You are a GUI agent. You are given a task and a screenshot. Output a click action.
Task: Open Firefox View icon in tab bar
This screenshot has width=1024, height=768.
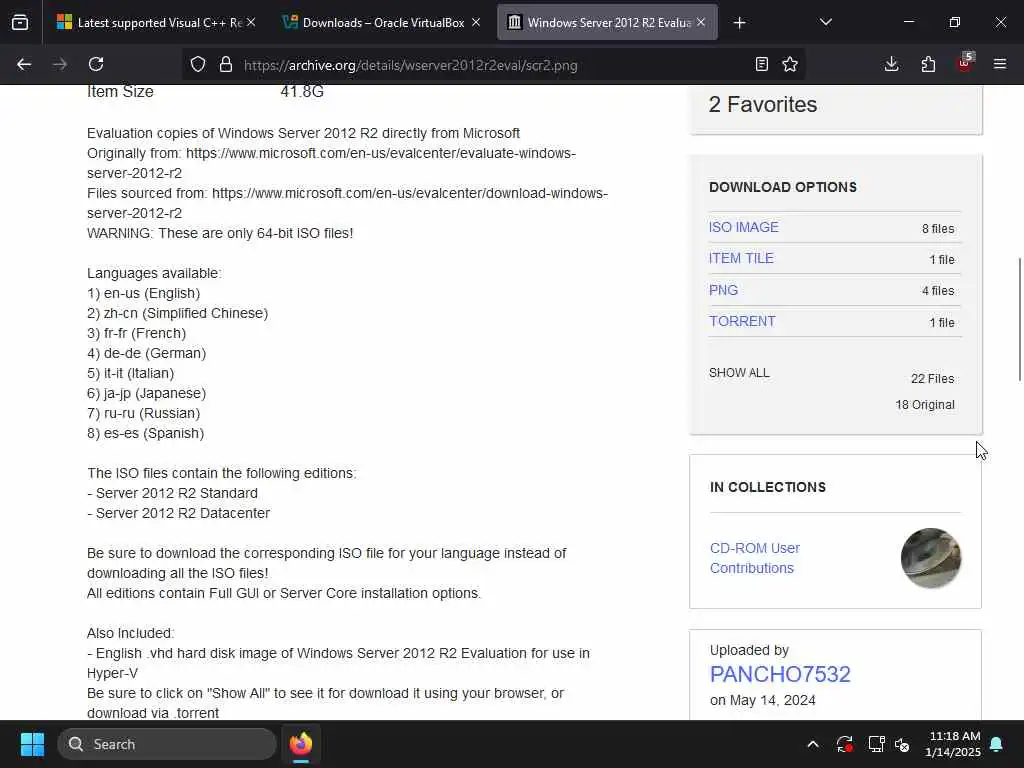click(x=20, y=23)
